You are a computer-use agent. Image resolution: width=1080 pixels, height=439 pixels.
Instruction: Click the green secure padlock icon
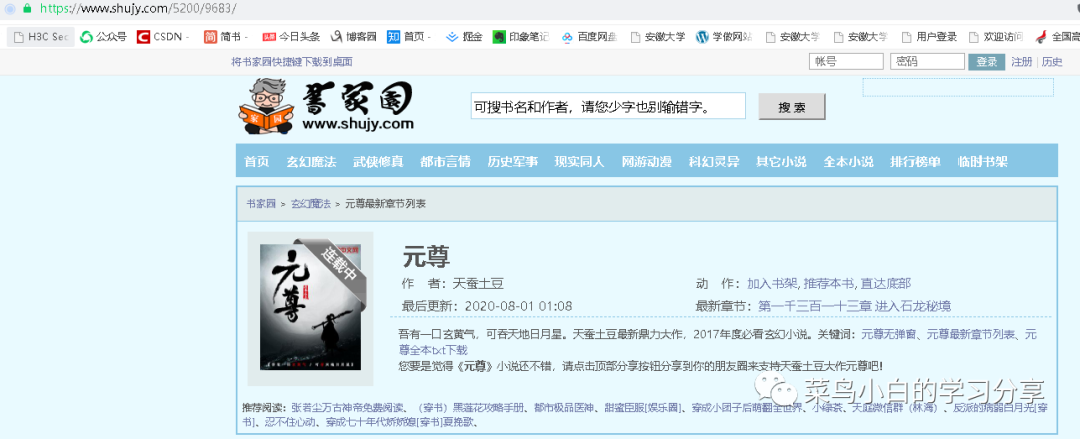pyautogui.click(x=27, y=8)
